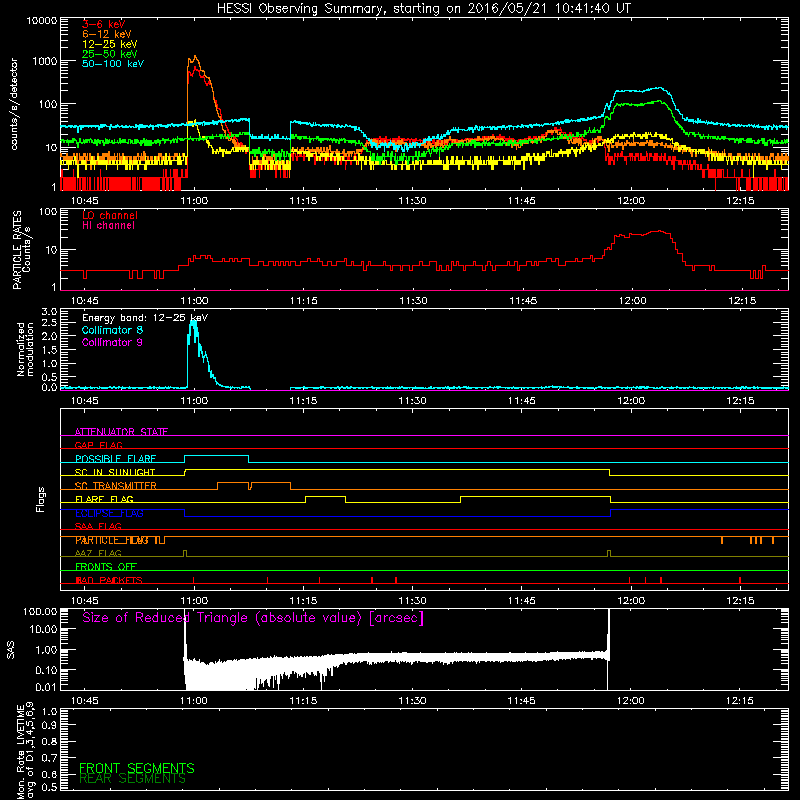This screenshot has height=800, width=800.
Task: Click the 1.5 modulation tick label
Action: [49, 350]
